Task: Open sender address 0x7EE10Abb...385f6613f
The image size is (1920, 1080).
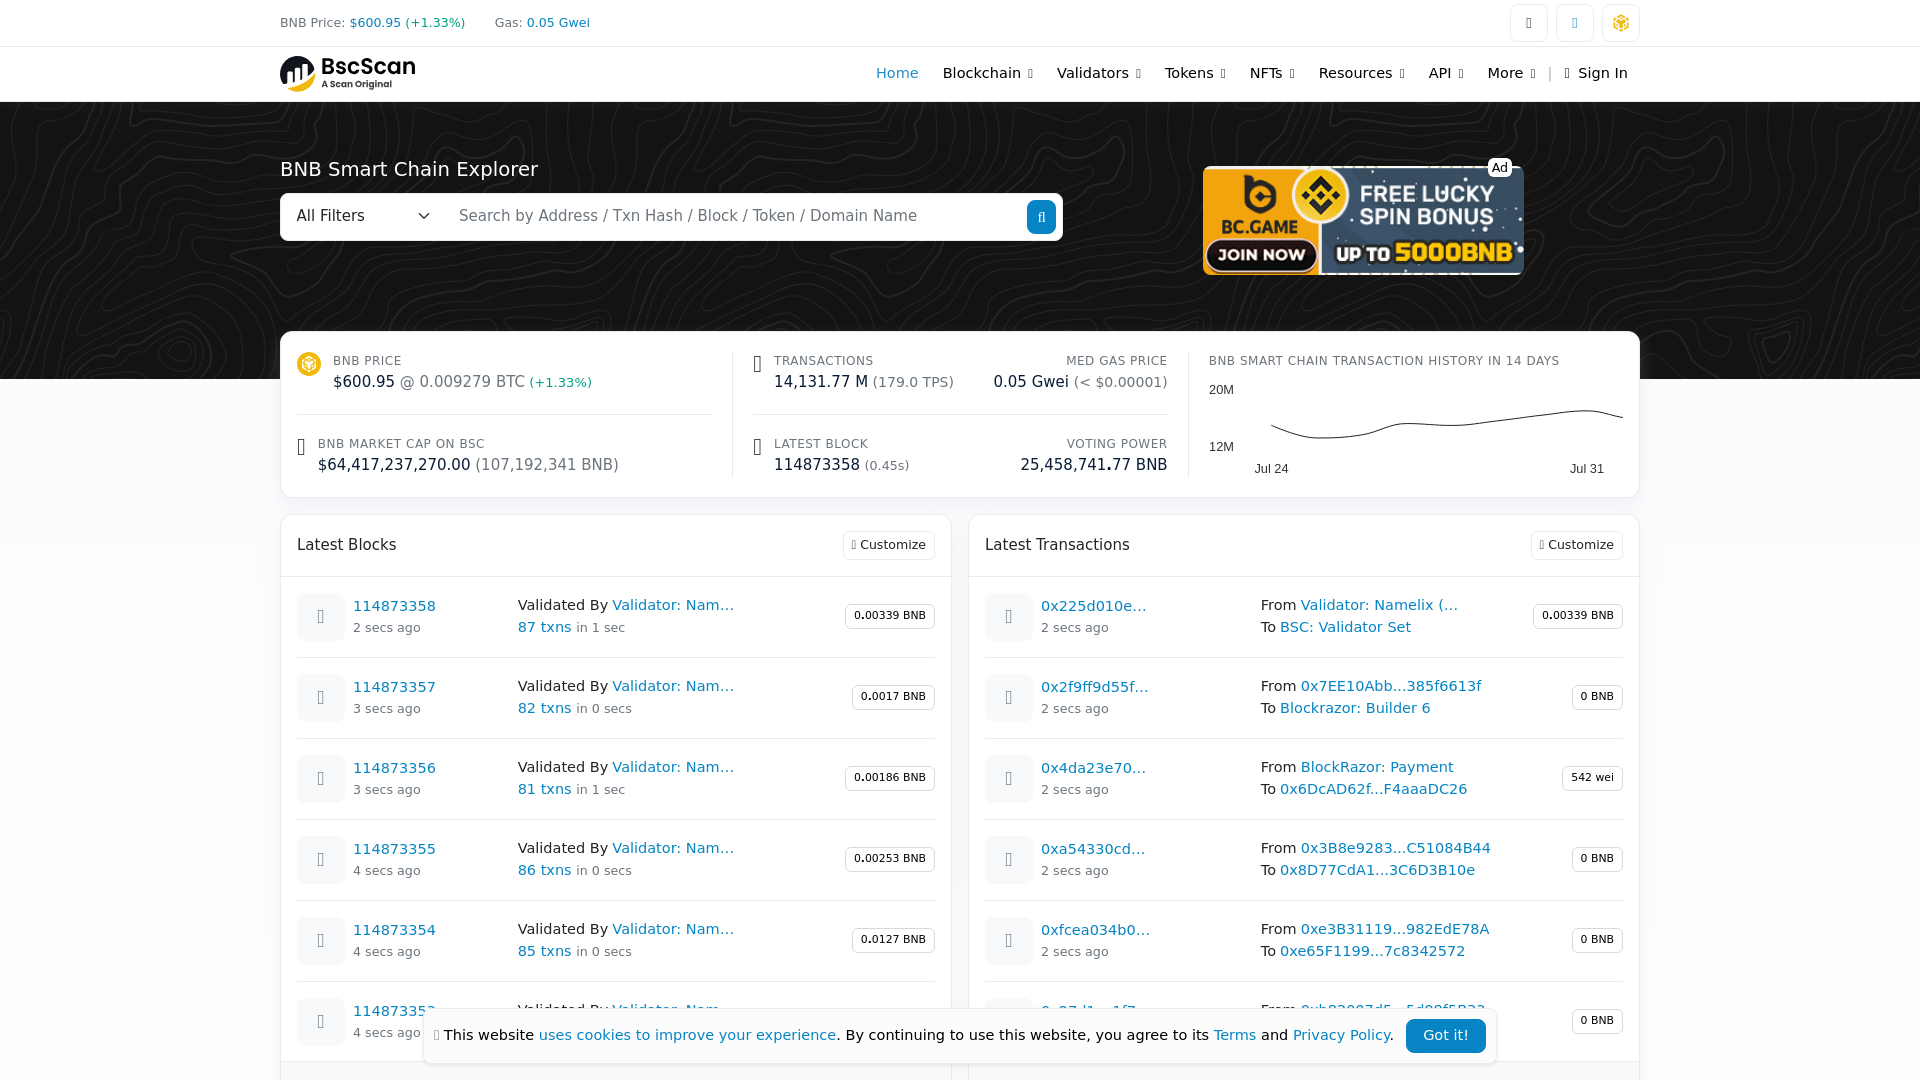Action: [x=1390, y=686]
